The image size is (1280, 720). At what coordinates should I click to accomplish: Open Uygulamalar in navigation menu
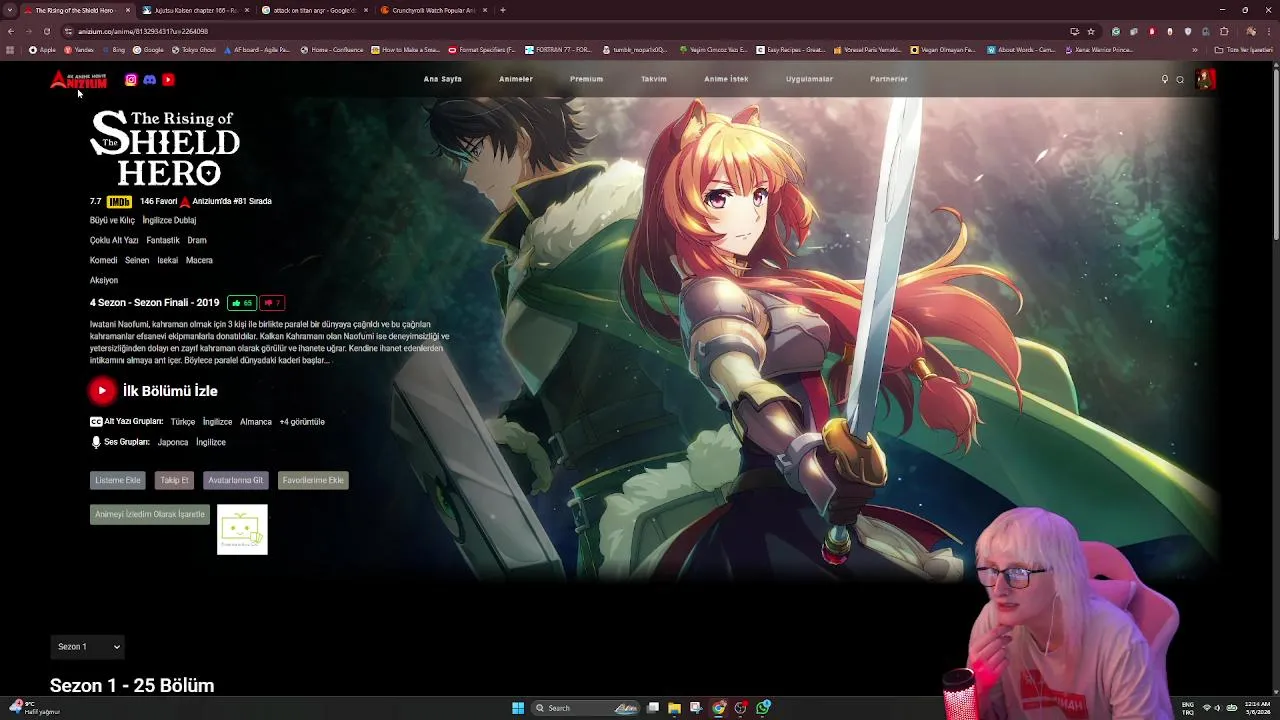[x=809, y=79]
